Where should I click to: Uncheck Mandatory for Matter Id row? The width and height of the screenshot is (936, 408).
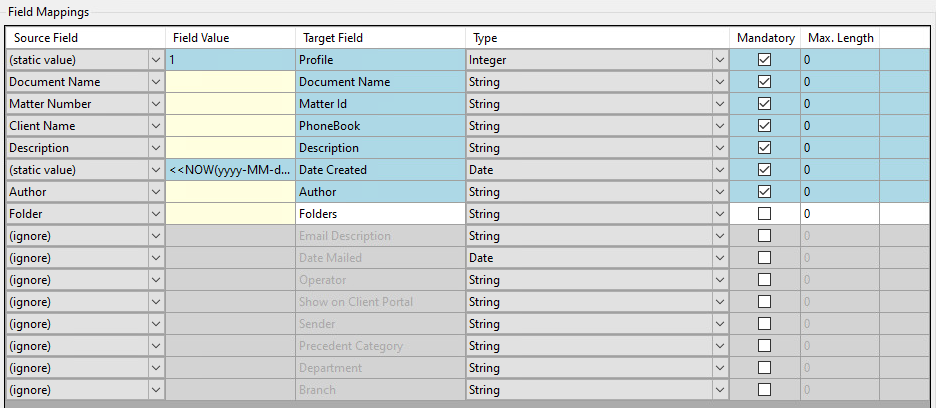(765, 104)
